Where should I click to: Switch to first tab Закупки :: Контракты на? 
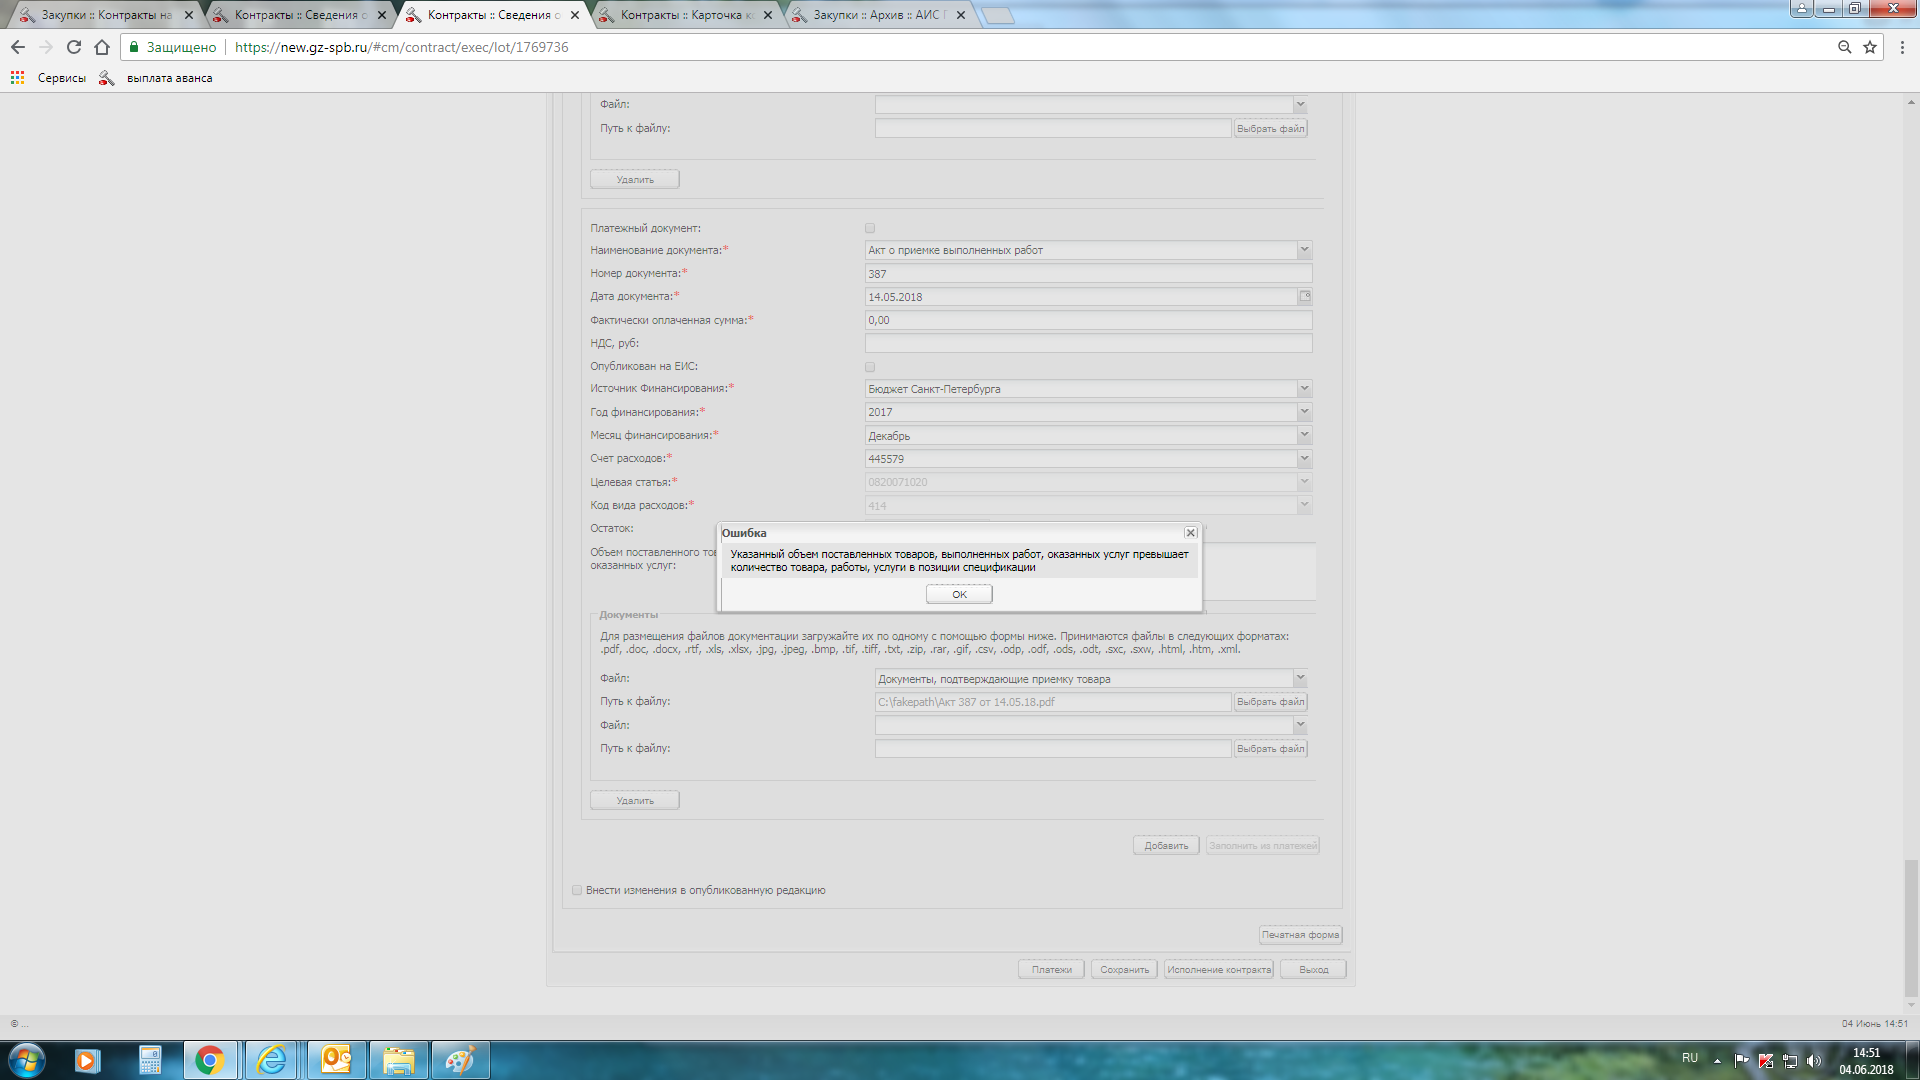point(104,15)
